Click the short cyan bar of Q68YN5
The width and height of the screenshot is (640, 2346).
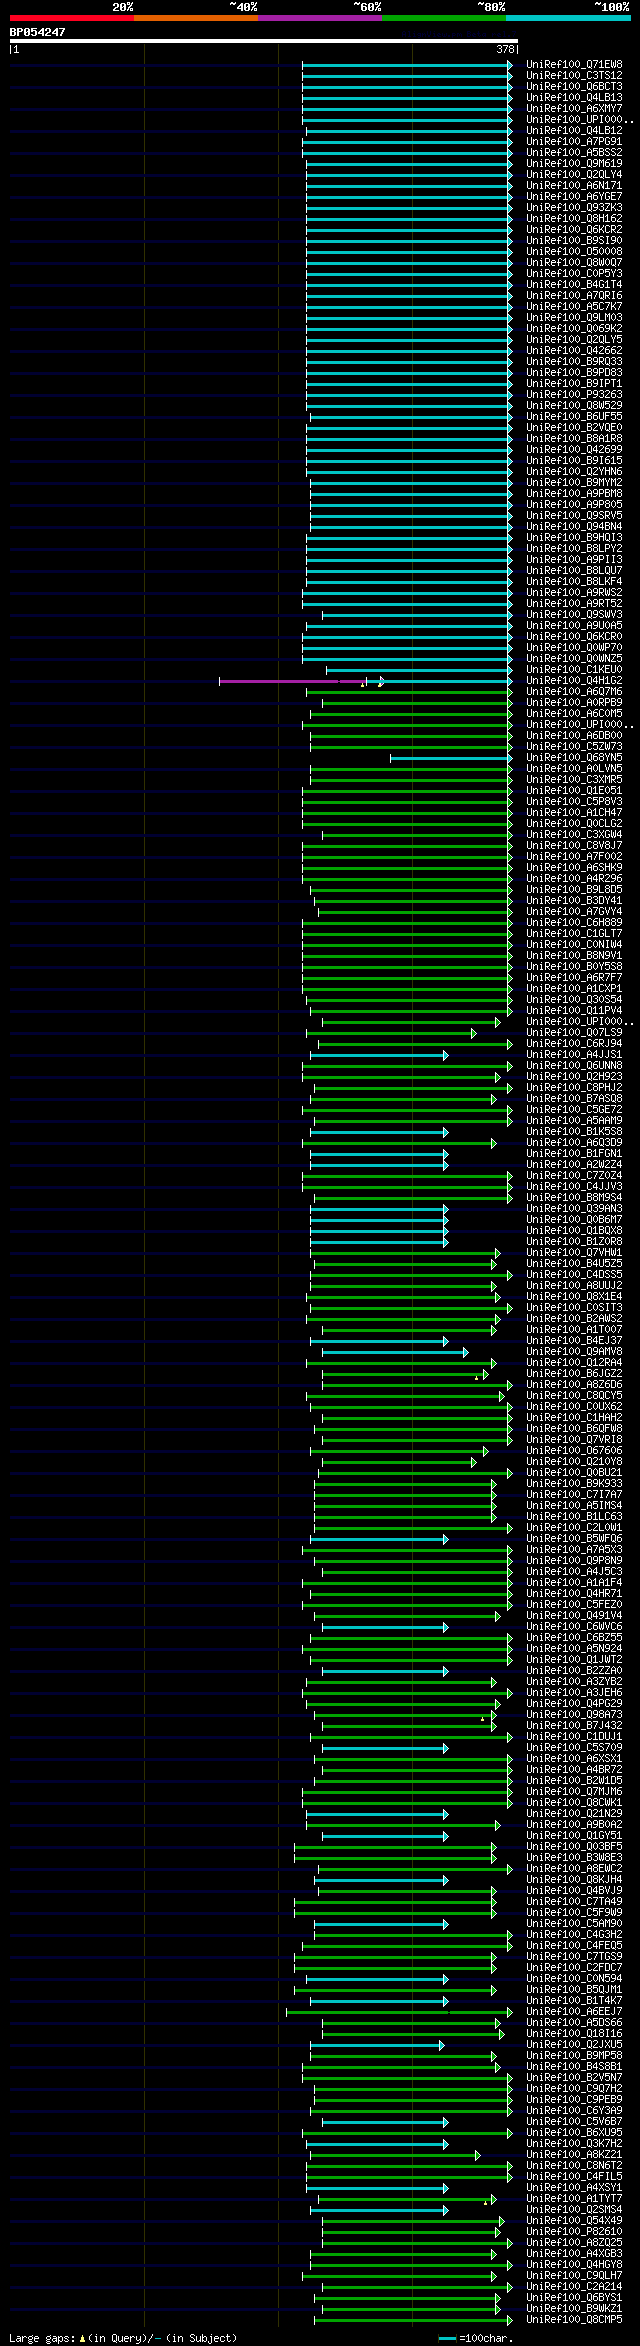pyautogui.click(x=450, y=758)
